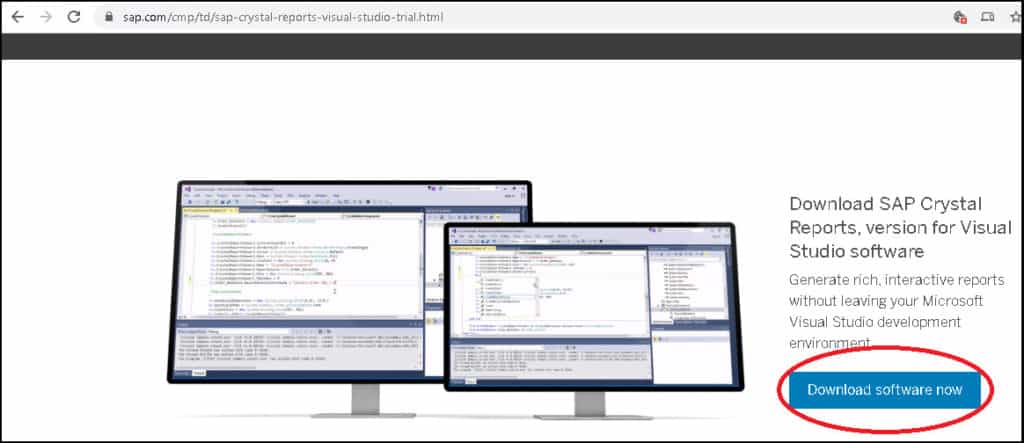Click the browser forward arrow
Image resolution: width=1024 pixels, height=443 pixels.
click(x=46, y=17)
